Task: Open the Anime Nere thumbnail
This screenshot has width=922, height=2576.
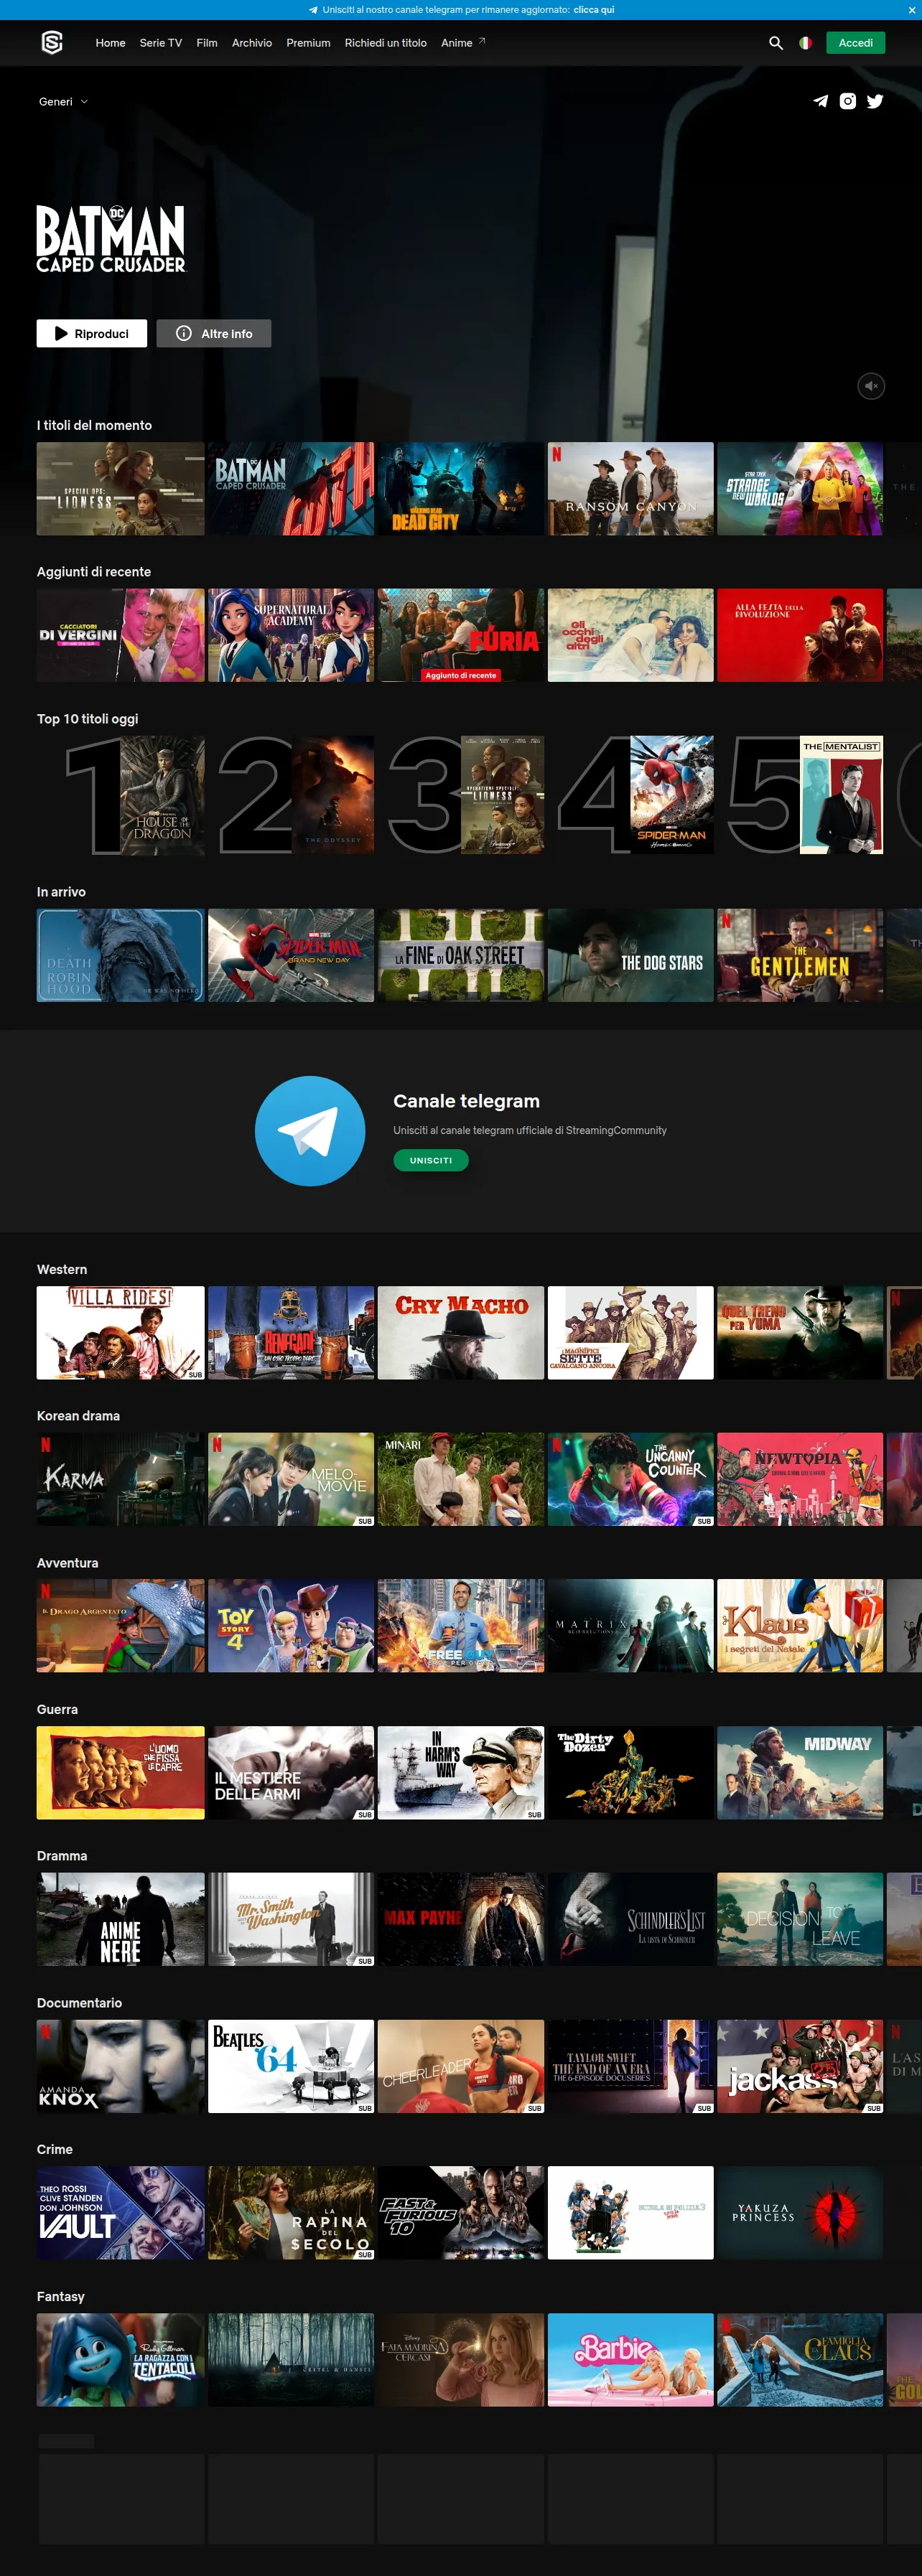Action: (121, 1919)
